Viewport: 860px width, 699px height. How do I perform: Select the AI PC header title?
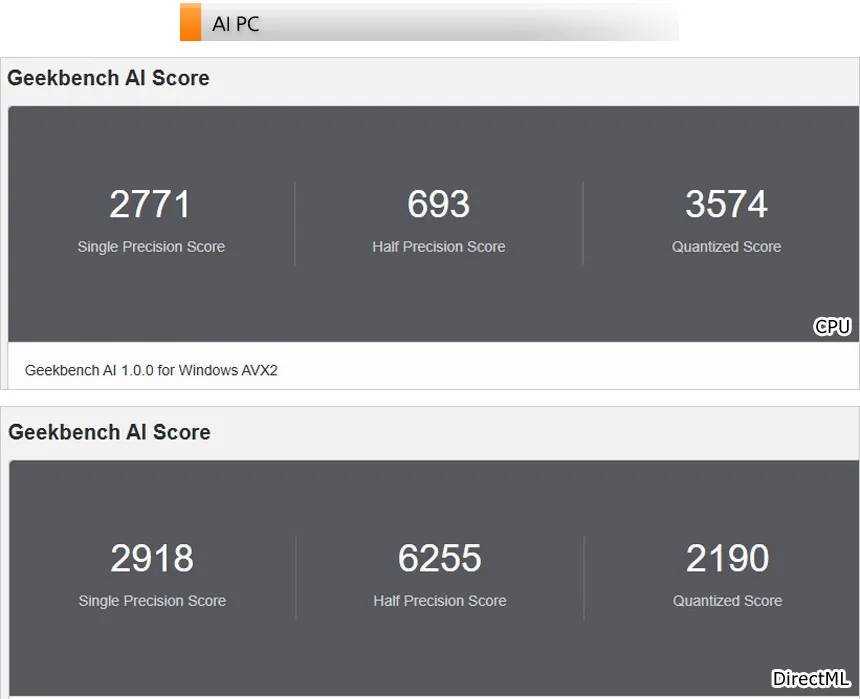tap(236, 24)
